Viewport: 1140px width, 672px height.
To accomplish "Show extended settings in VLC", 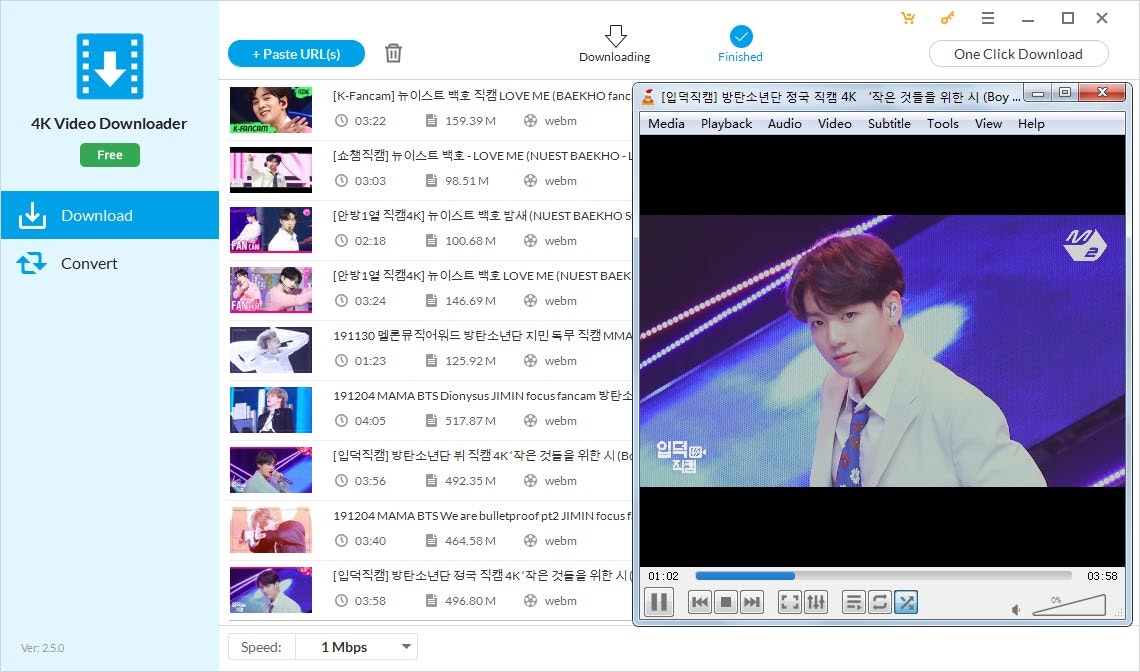I will click(816, 602).
